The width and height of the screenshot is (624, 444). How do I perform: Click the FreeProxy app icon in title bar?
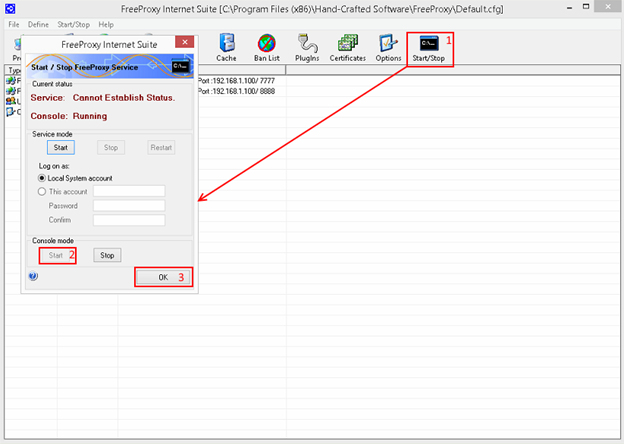tap(10, 8)
